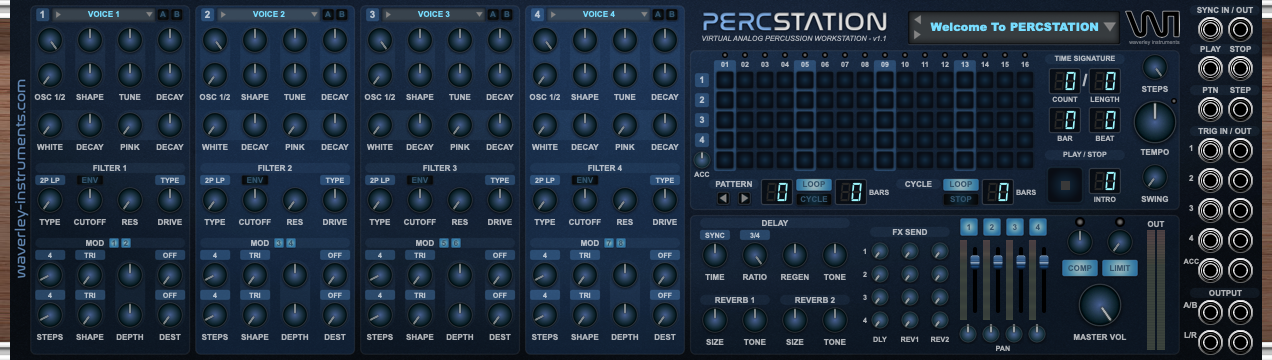Click the STOP jack on the patch panel
1272x360 pixels.
click(1239, 68)
